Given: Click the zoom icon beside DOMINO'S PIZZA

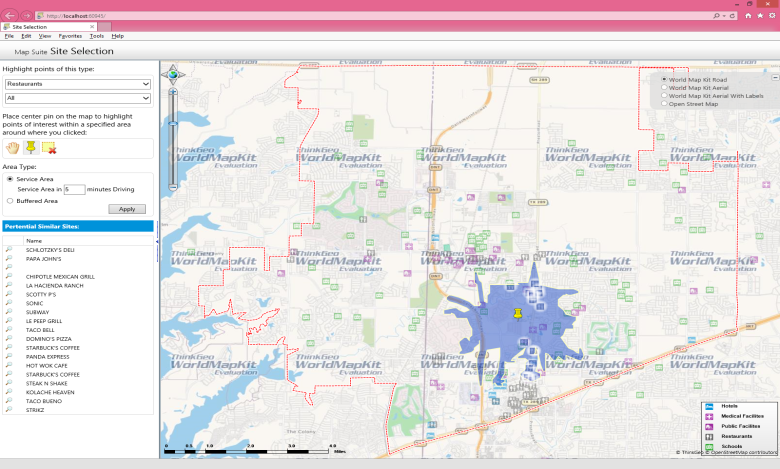Looking at the screenshot, I should click(9, 339).
